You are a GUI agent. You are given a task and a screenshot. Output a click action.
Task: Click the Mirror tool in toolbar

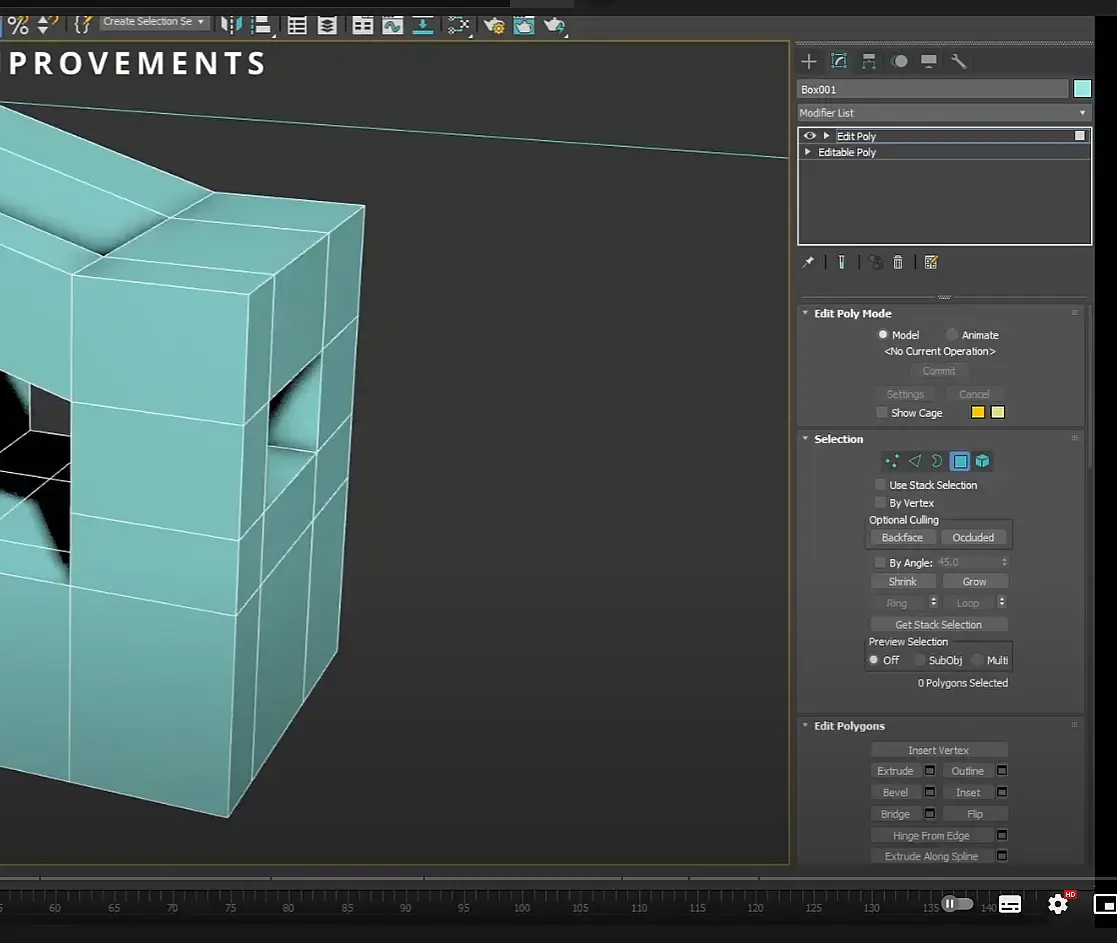pos(230,25)
